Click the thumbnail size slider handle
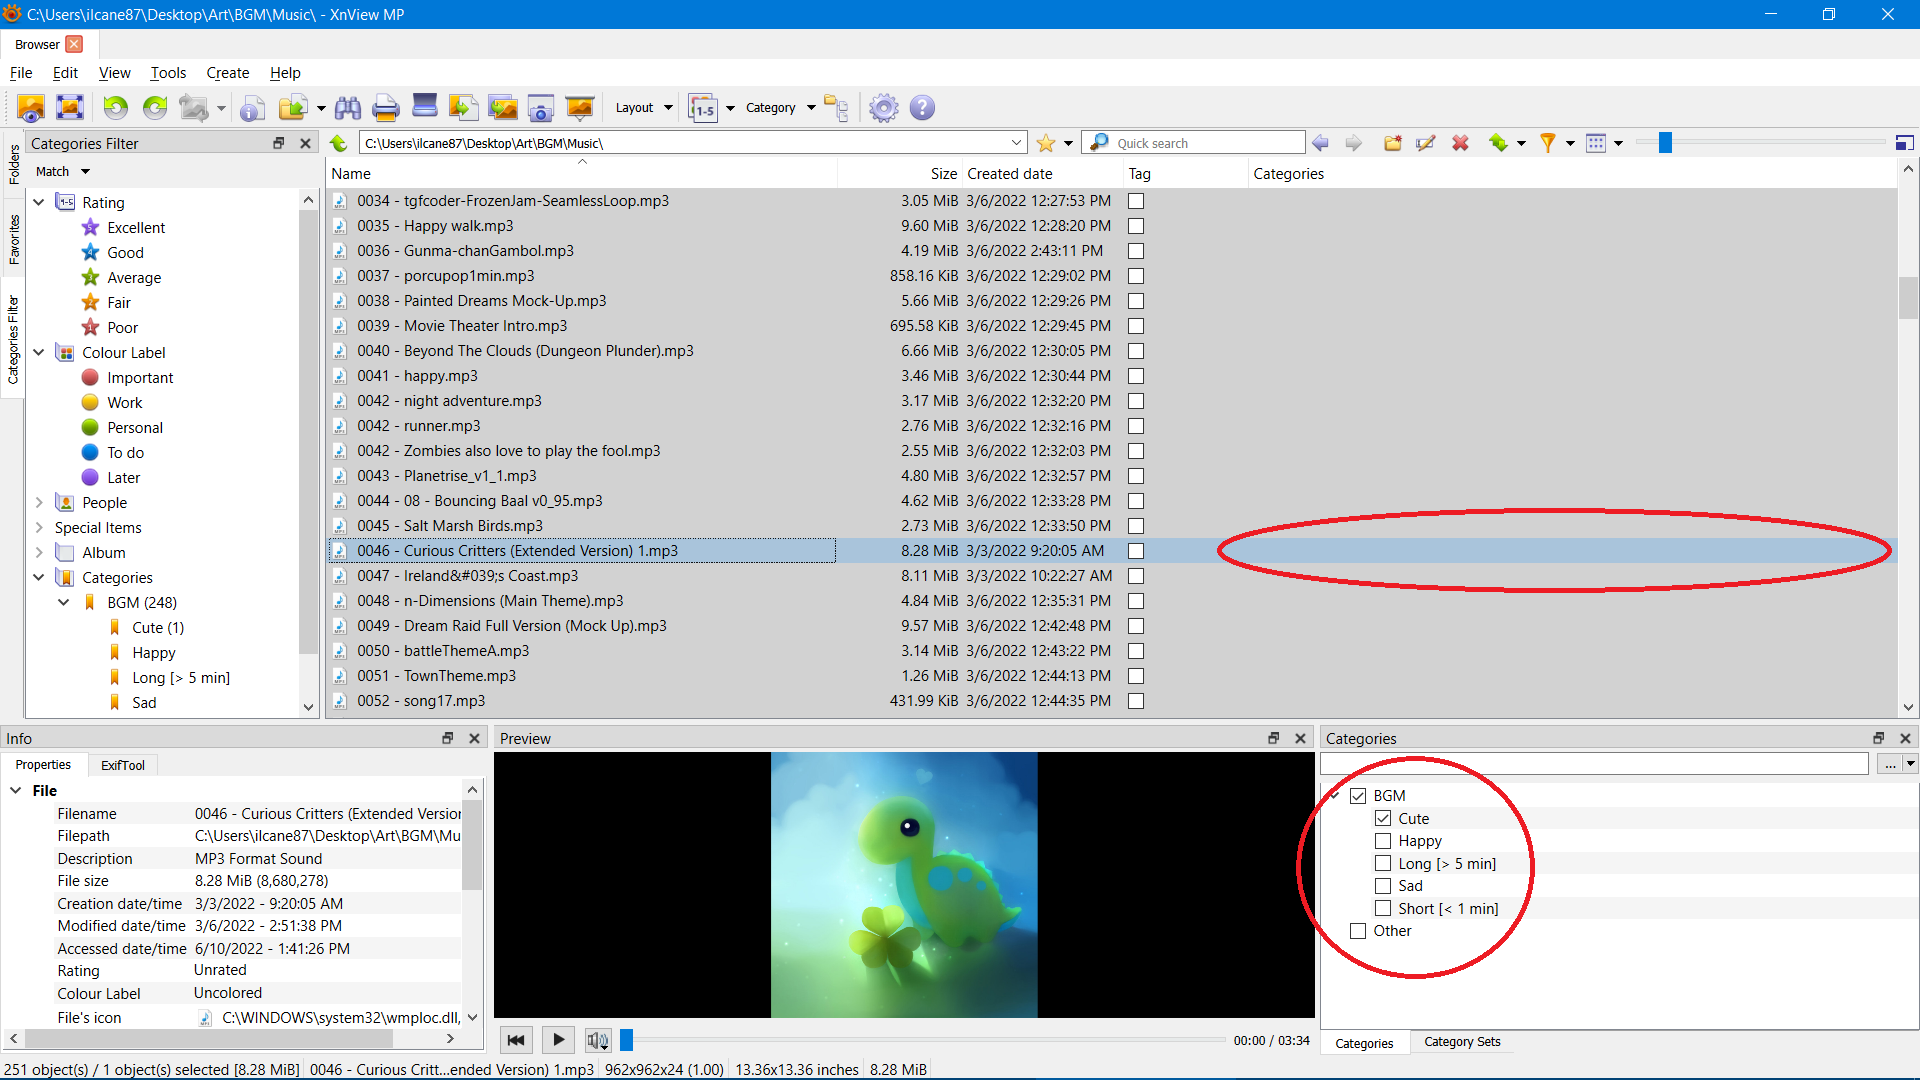1920x1080 pixels. coord(1665,143)
